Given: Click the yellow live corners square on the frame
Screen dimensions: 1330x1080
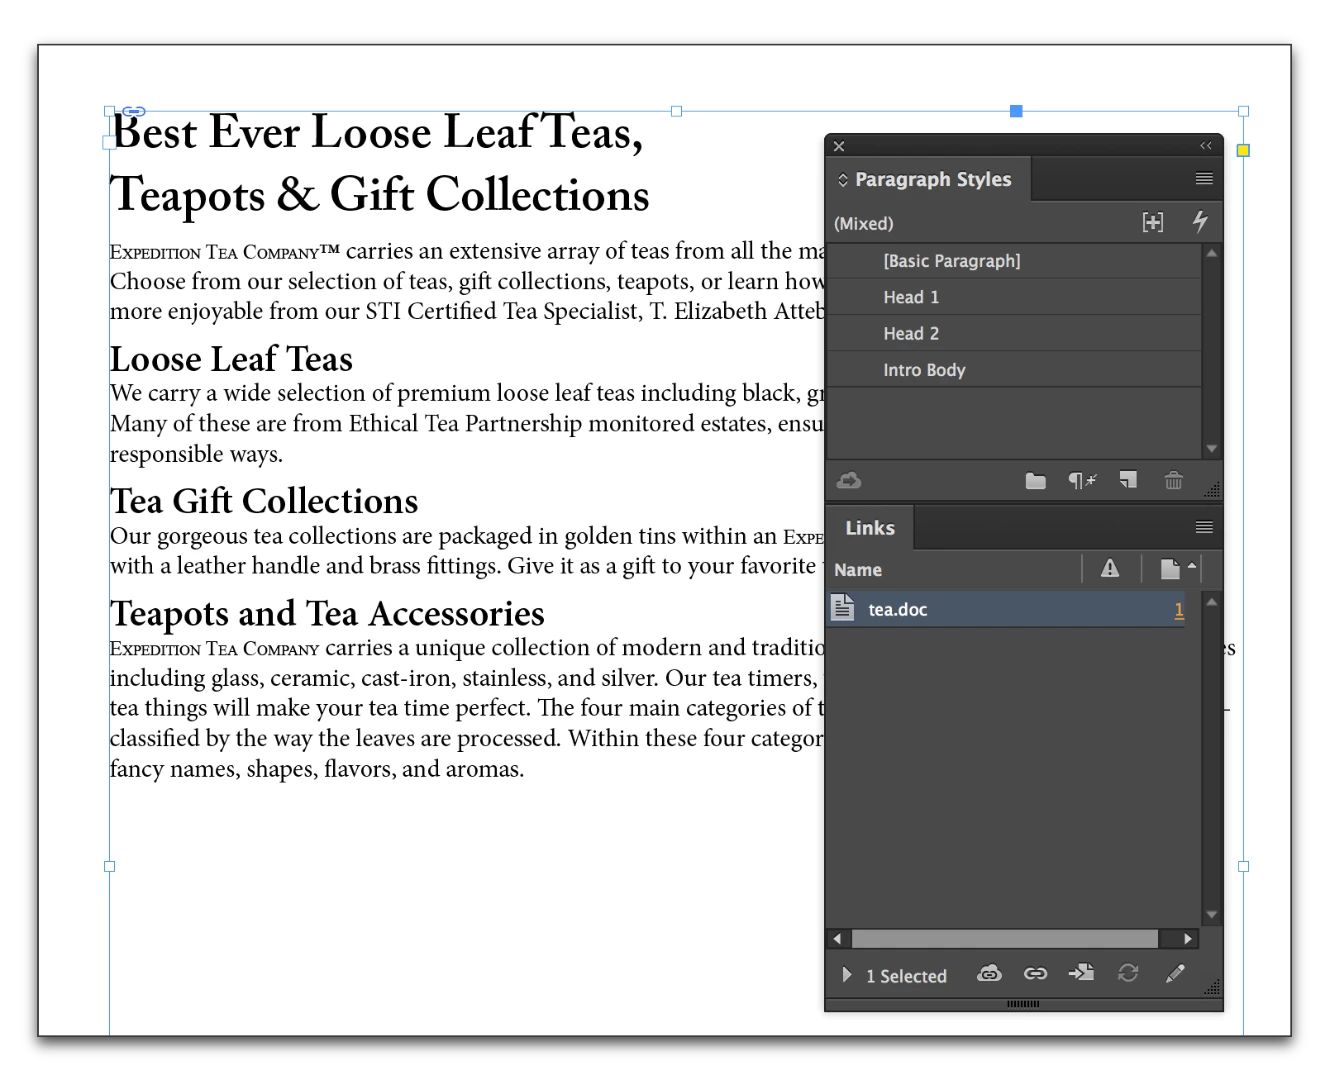Looking at the screenshot, I should tap(1243, 151).
